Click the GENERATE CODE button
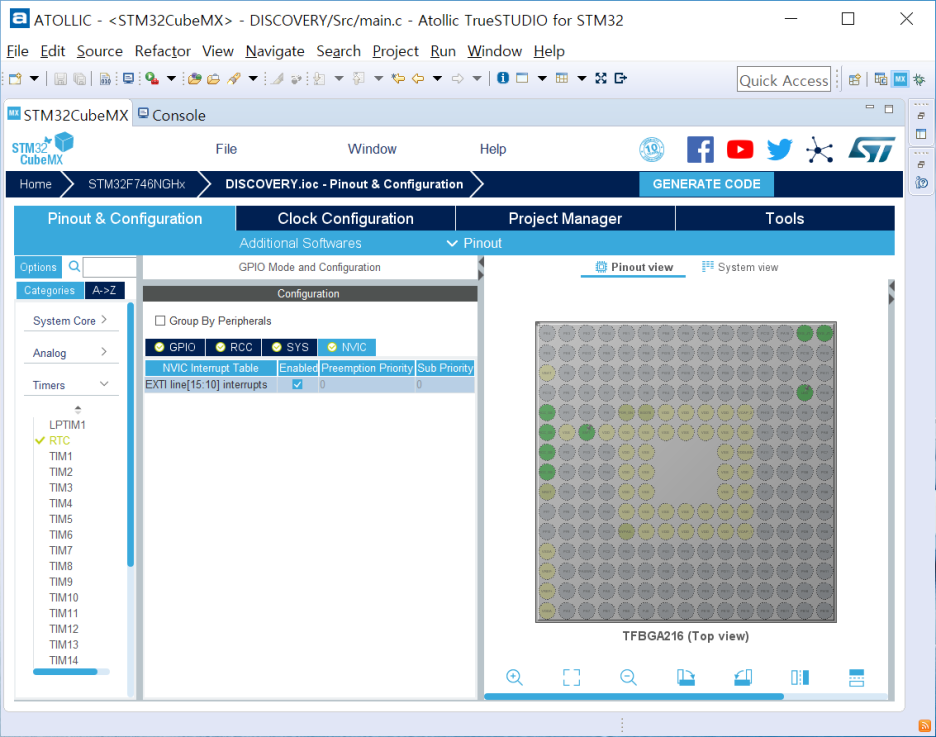 (706, 184)
